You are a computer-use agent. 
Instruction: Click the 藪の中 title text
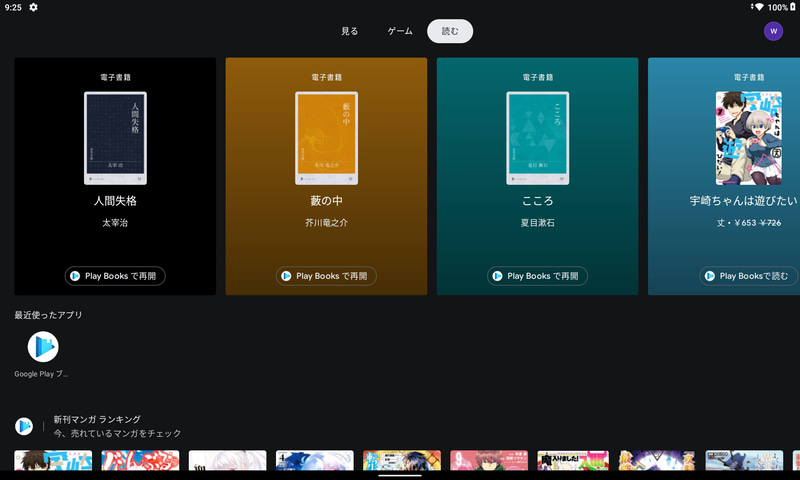327,201
